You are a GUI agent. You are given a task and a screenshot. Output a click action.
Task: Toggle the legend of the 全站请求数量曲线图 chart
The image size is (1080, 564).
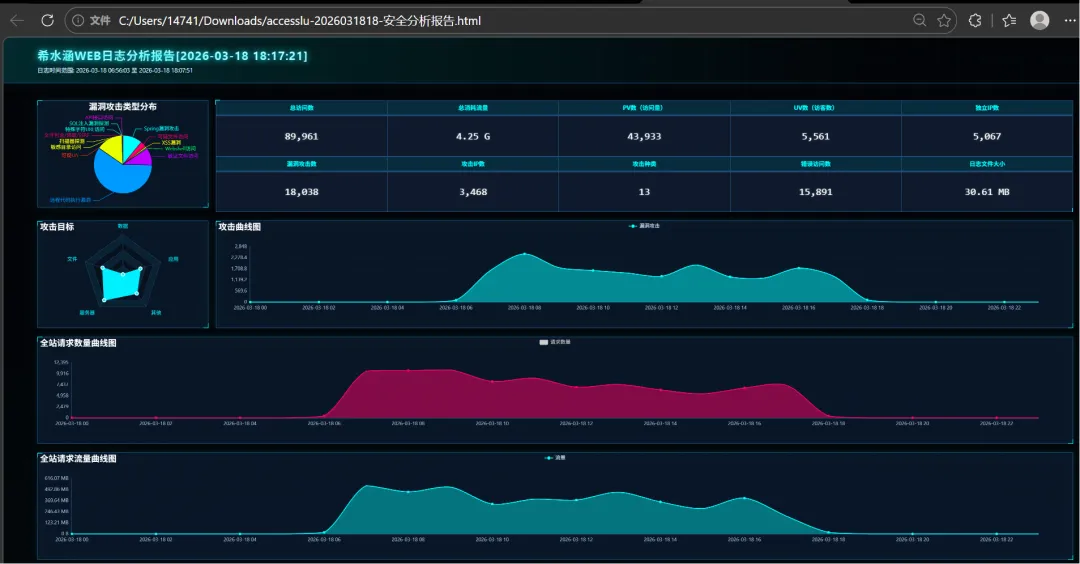pos(554,342)
